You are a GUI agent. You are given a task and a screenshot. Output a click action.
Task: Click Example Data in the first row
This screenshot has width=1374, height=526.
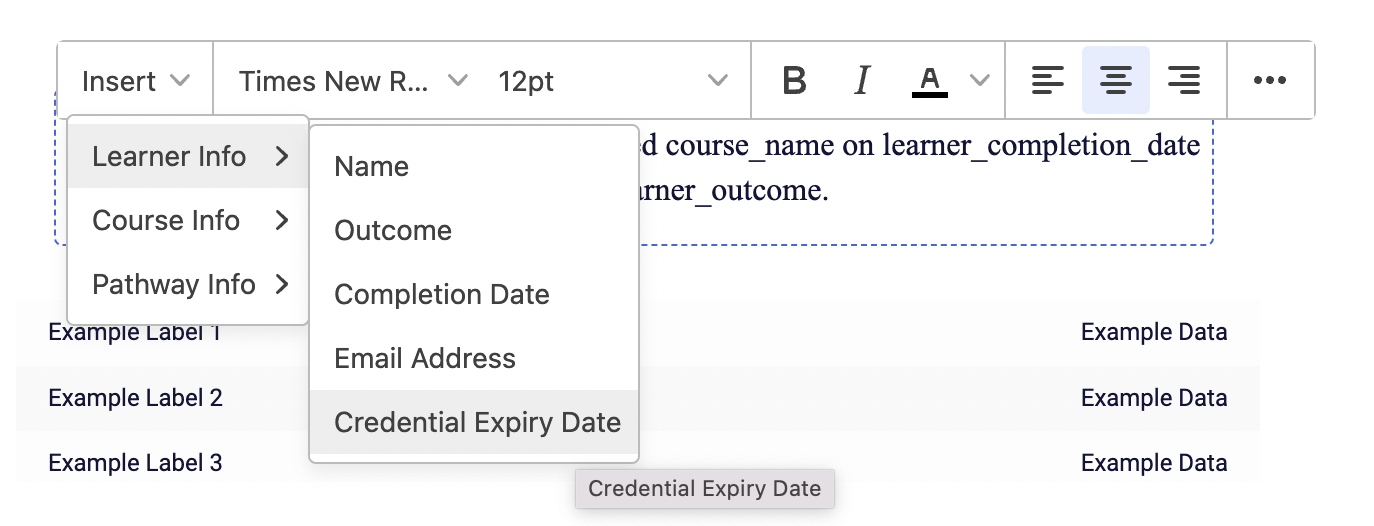1154,332
